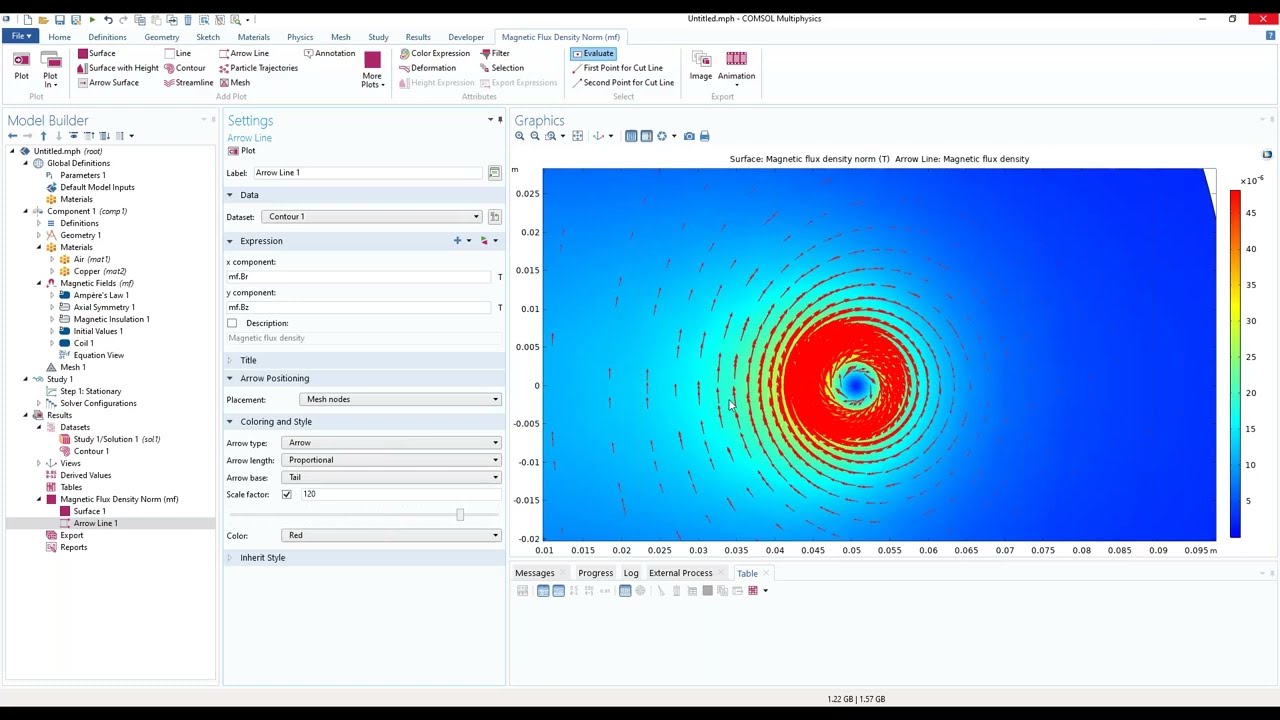Toggle the Evaluate button in the ribbon
Viewport: 1280px width, 720px height.
[594, 53]
